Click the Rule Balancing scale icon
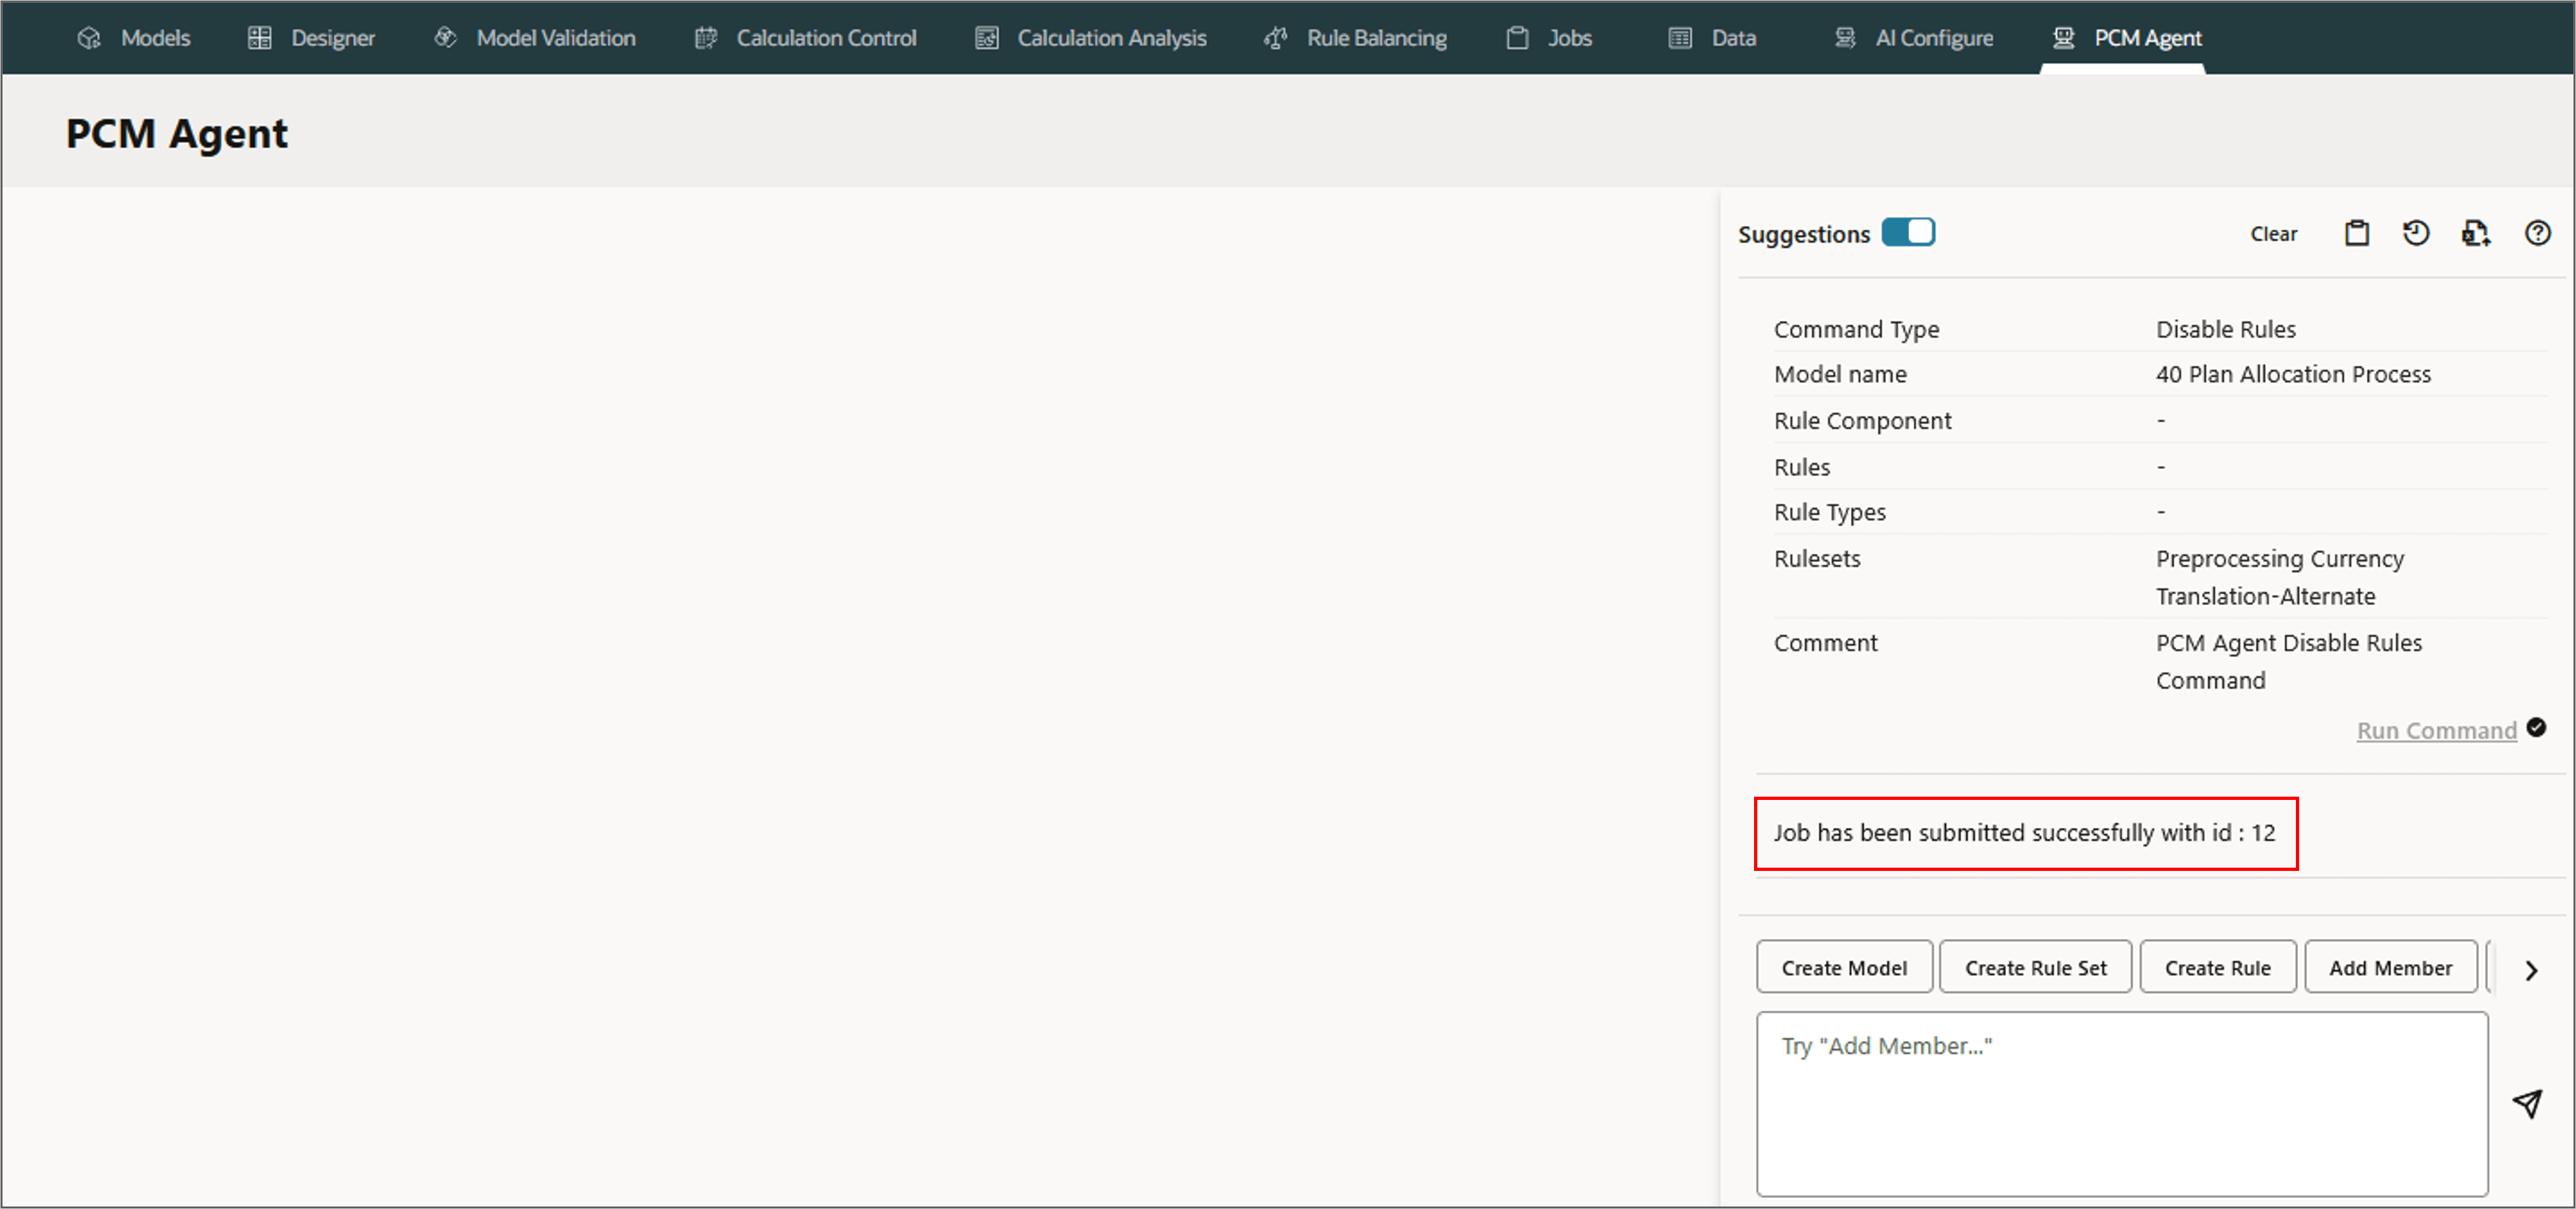Screen dimensions: 2576x1209 click(1275, 38)
